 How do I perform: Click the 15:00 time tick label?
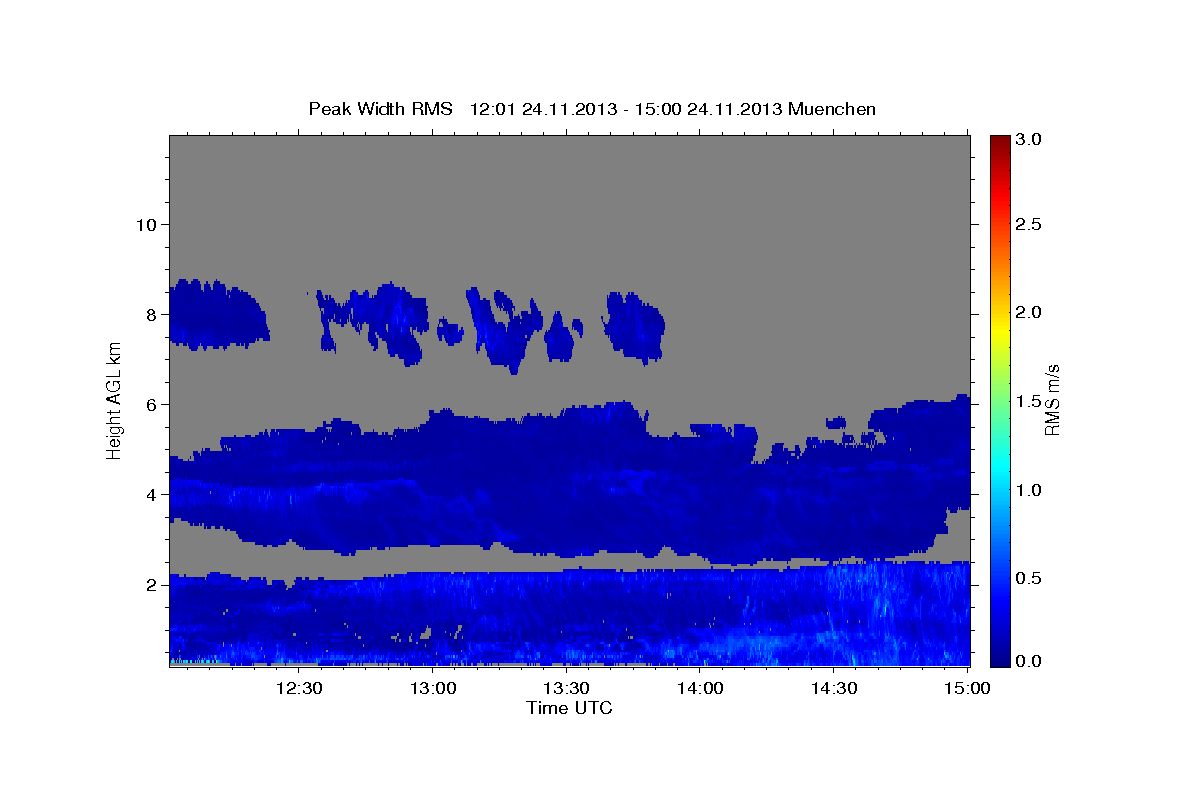(x=967, y=688)
